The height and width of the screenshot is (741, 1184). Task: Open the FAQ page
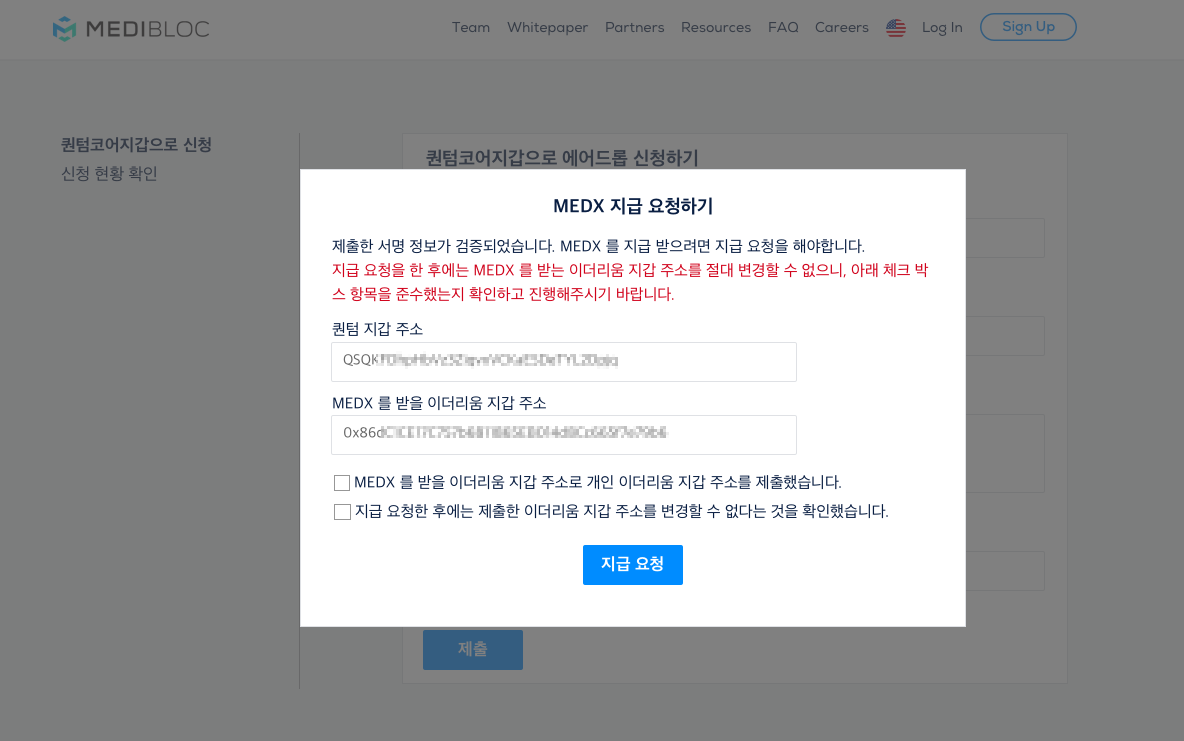783,27
